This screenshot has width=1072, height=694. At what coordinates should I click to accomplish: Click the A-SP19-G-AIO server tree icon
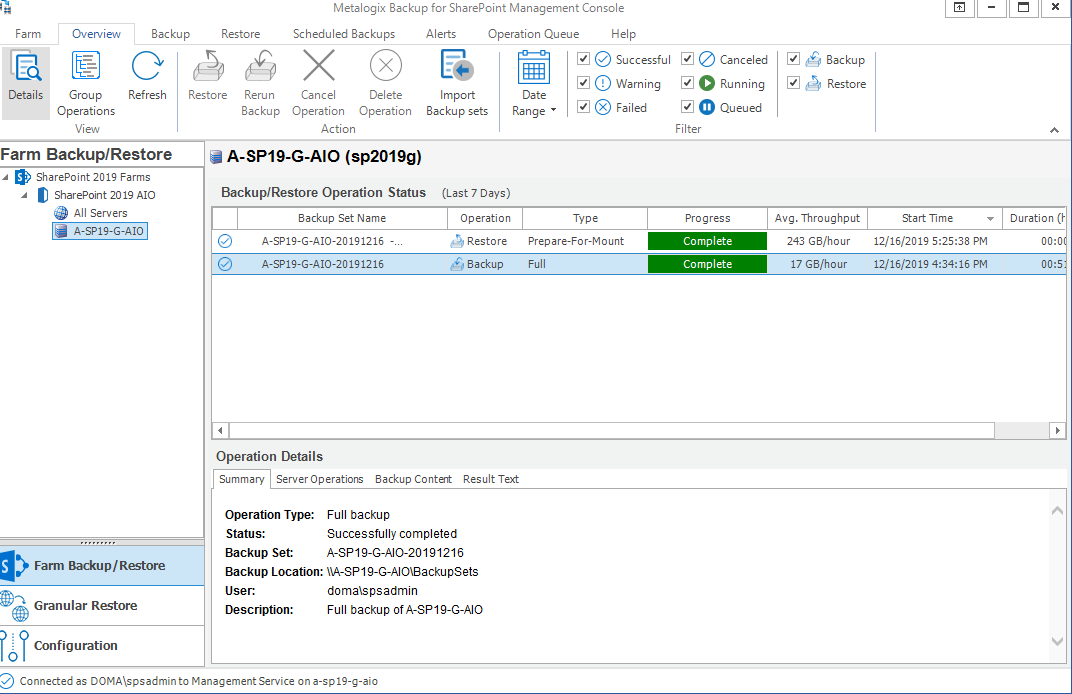point(61,231)
